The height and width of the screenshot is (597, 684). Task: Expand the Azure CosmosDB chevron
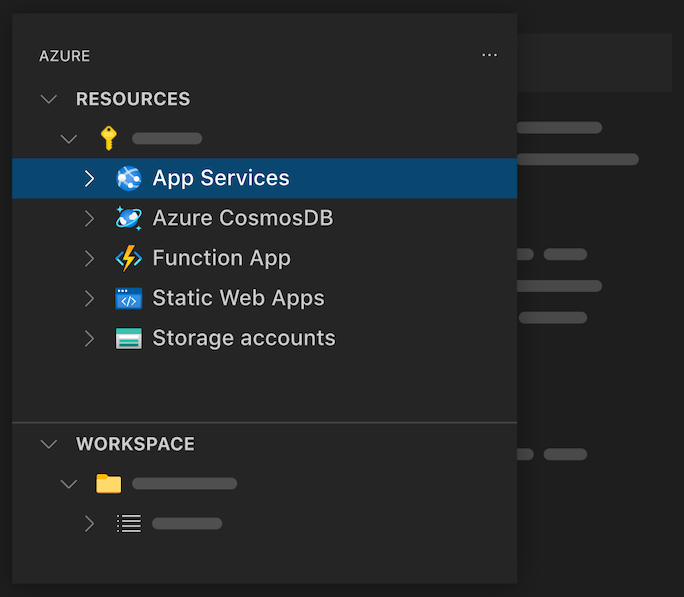point(89,218)
